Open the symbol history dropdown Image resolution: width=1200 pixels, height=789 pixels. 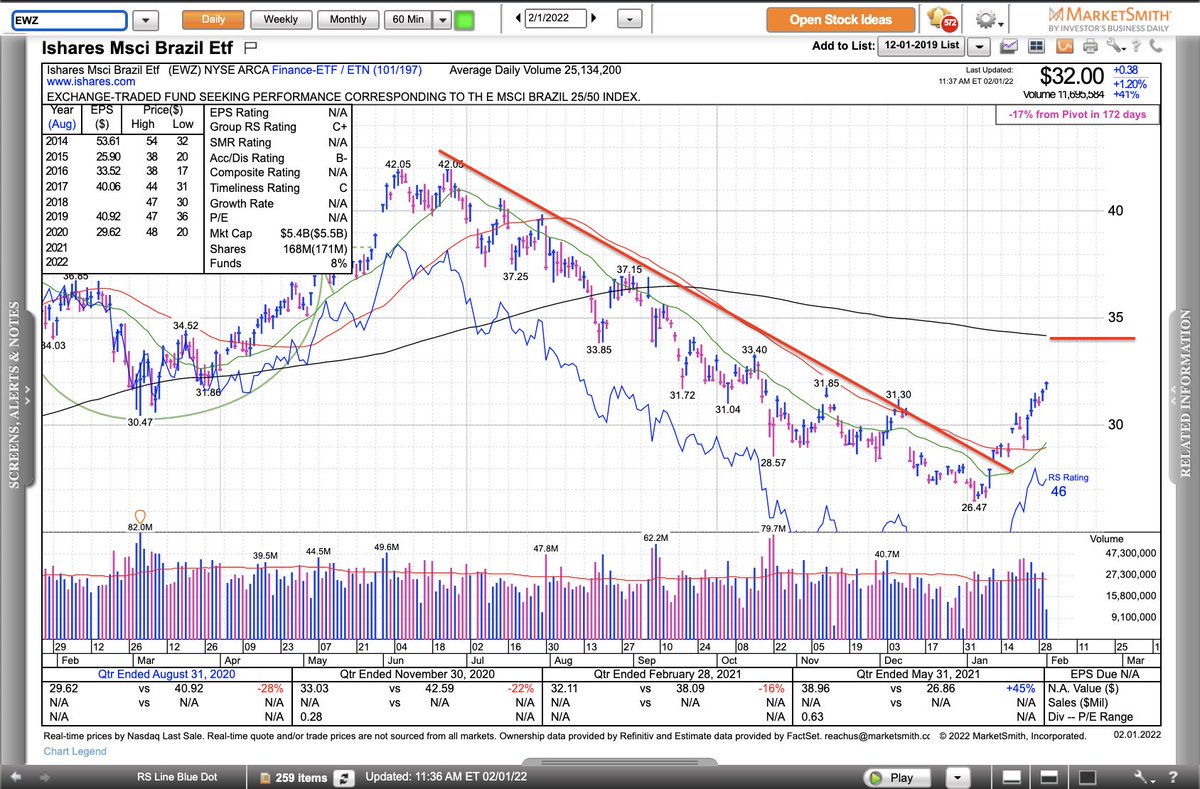point(146,20)
